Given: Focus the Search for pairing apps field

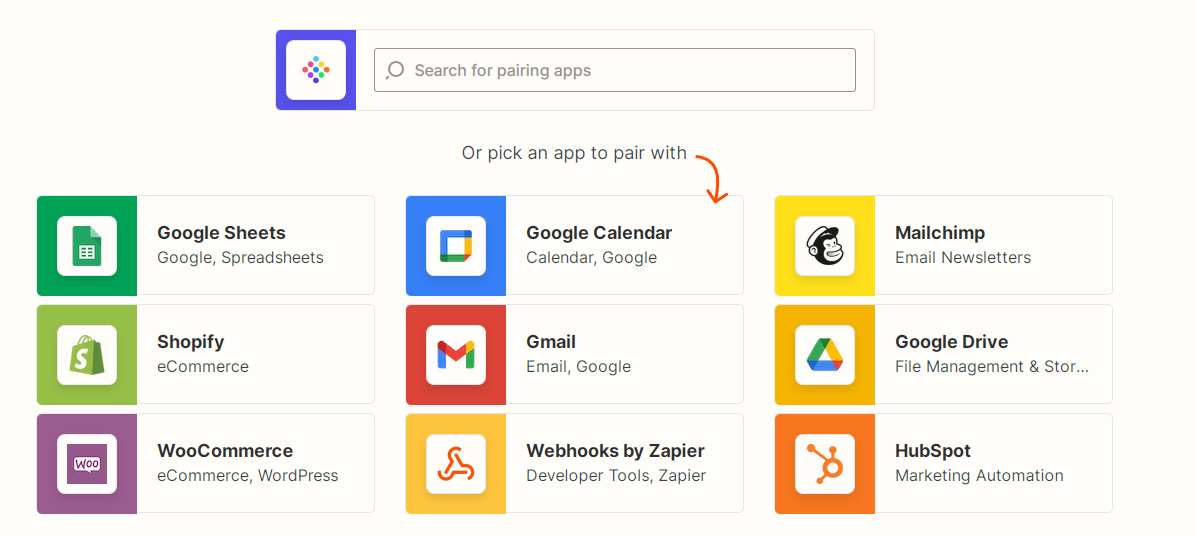Looking at the screenshot, I should coord(615,70).
